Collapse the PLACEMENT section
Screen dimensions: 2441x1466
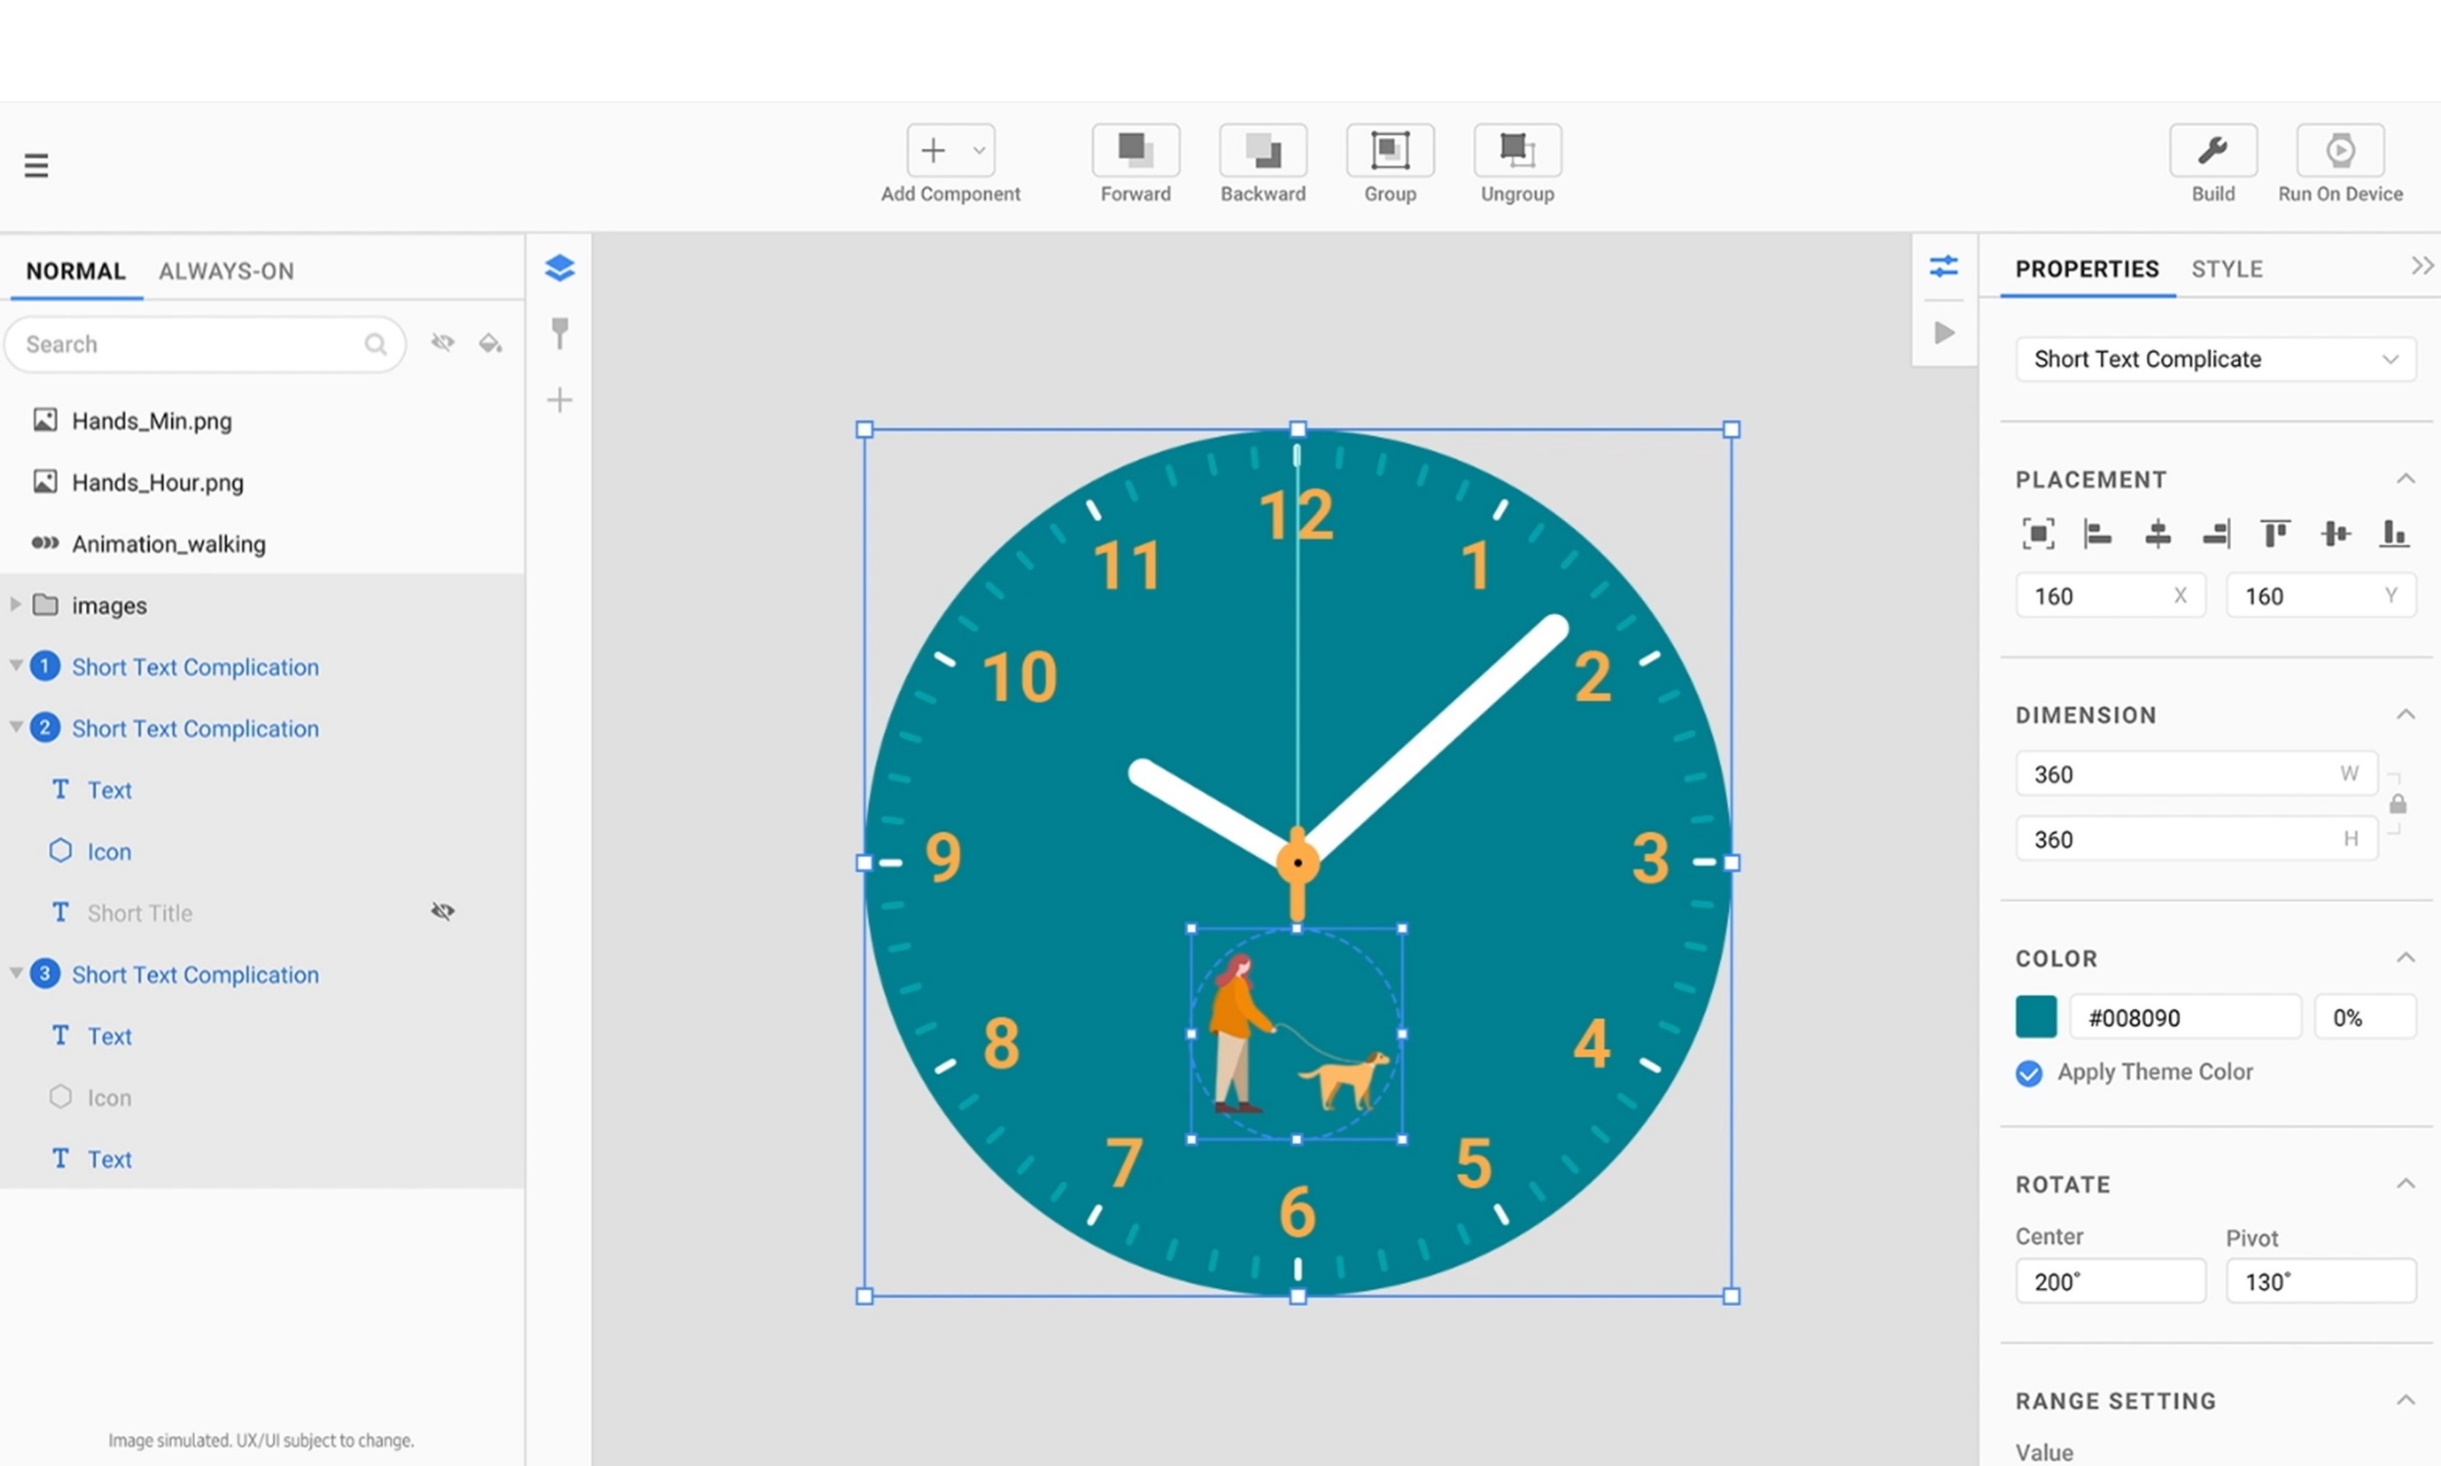pos(2405,479)
